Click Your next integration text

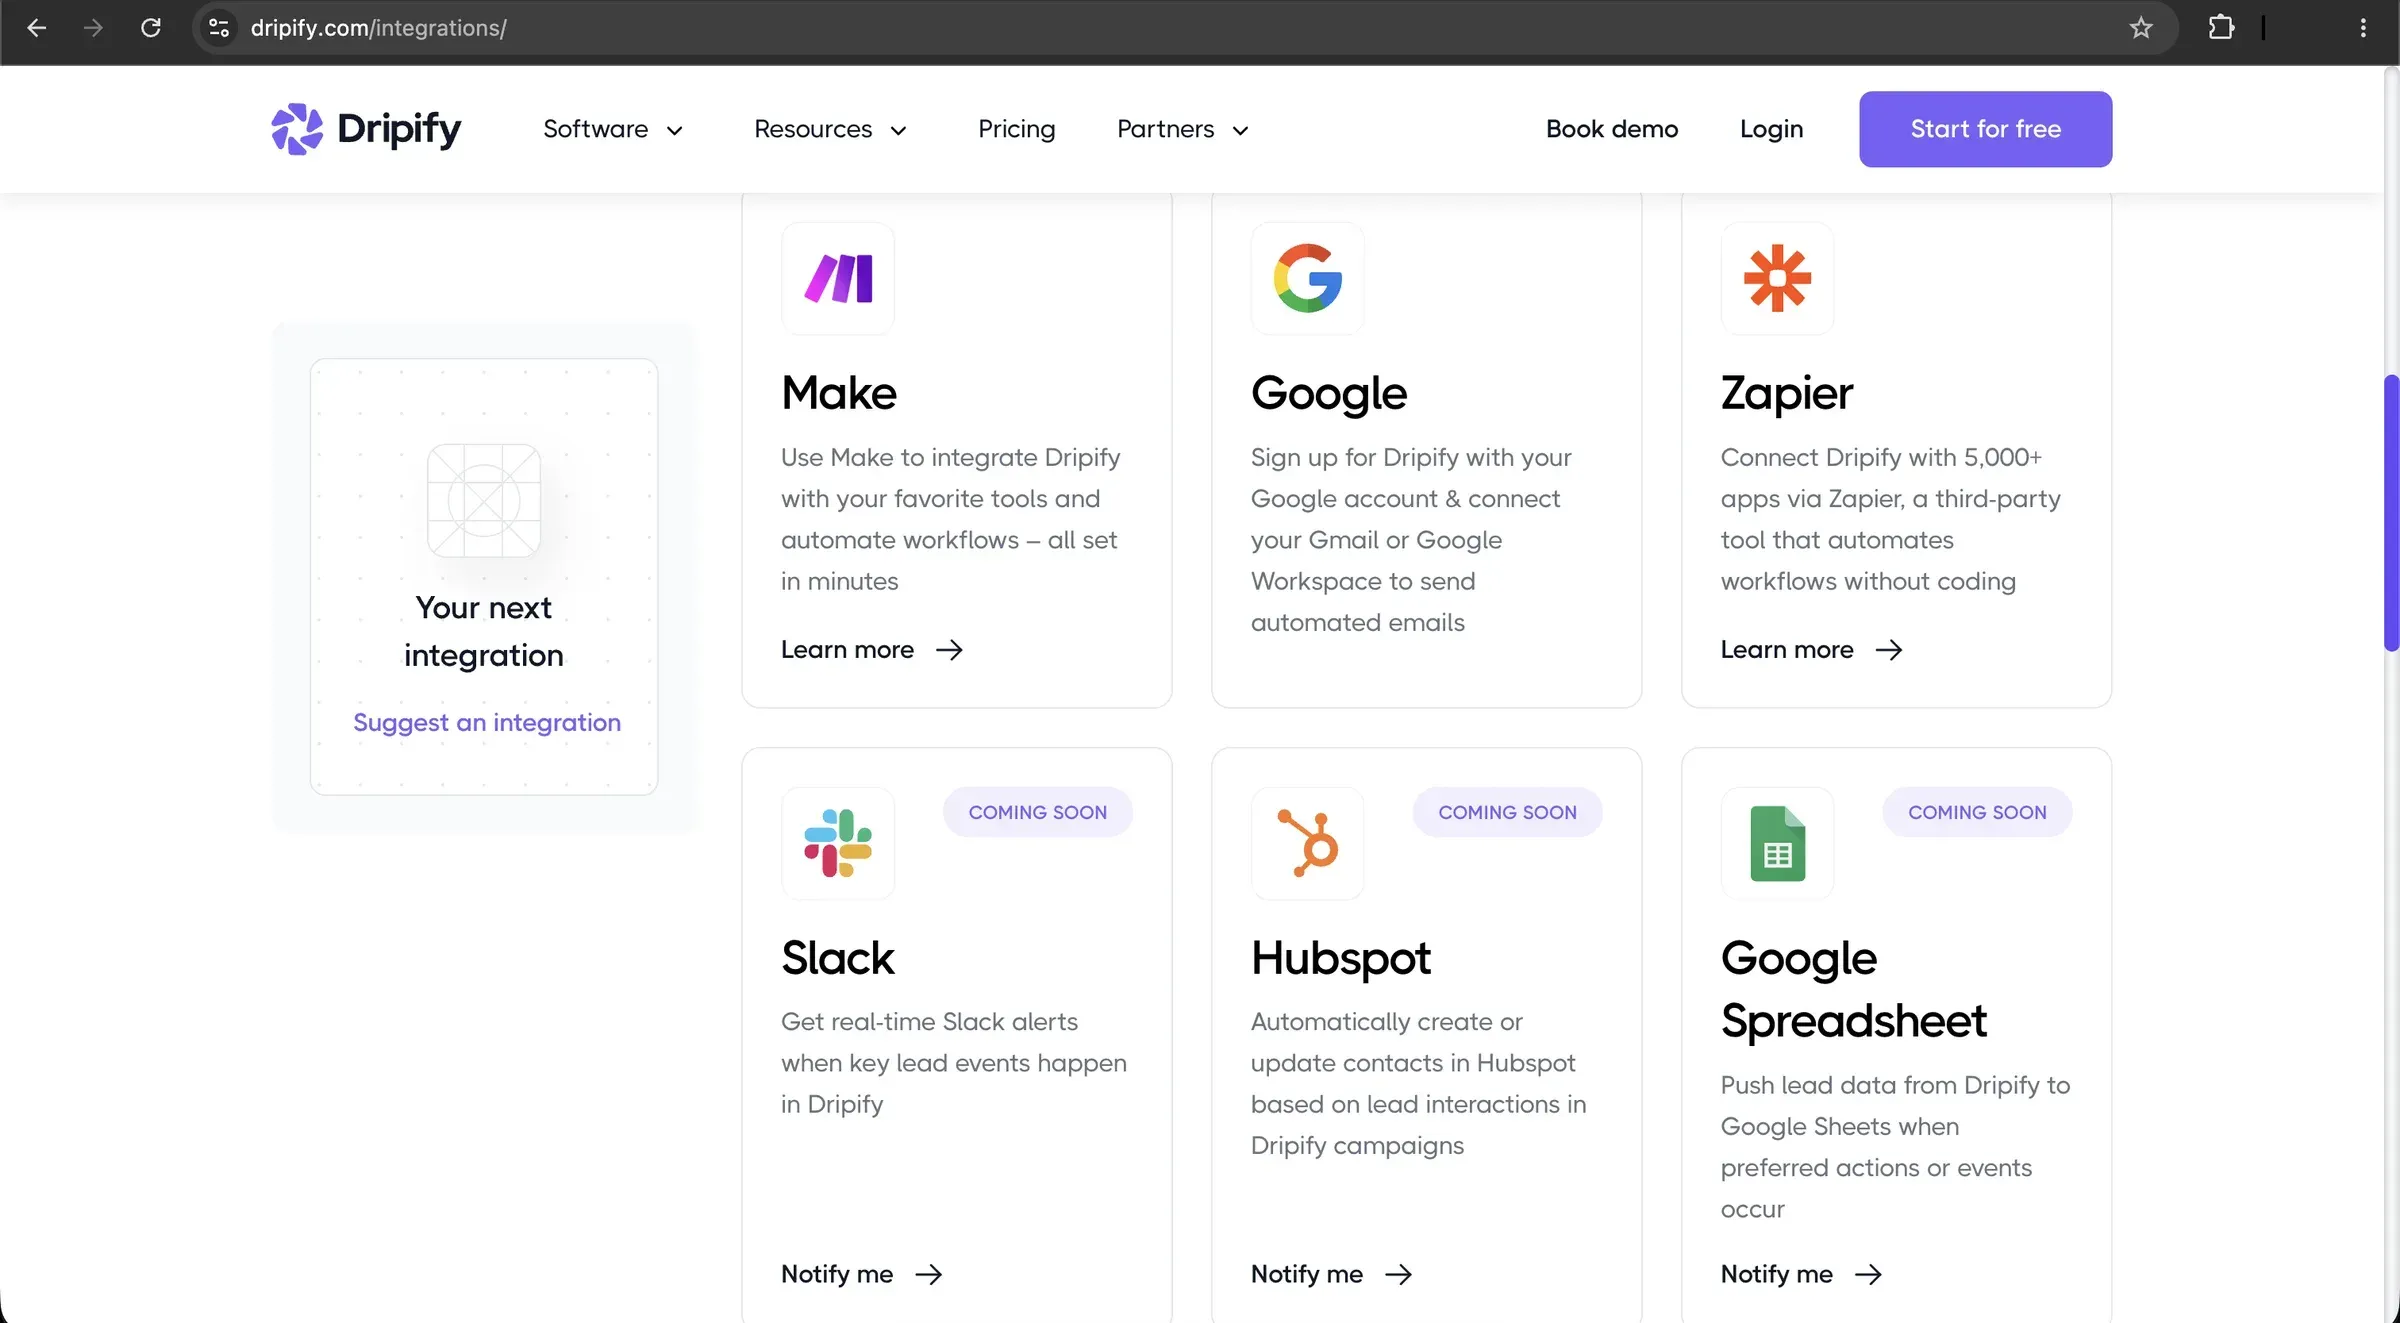coord(484,631)
